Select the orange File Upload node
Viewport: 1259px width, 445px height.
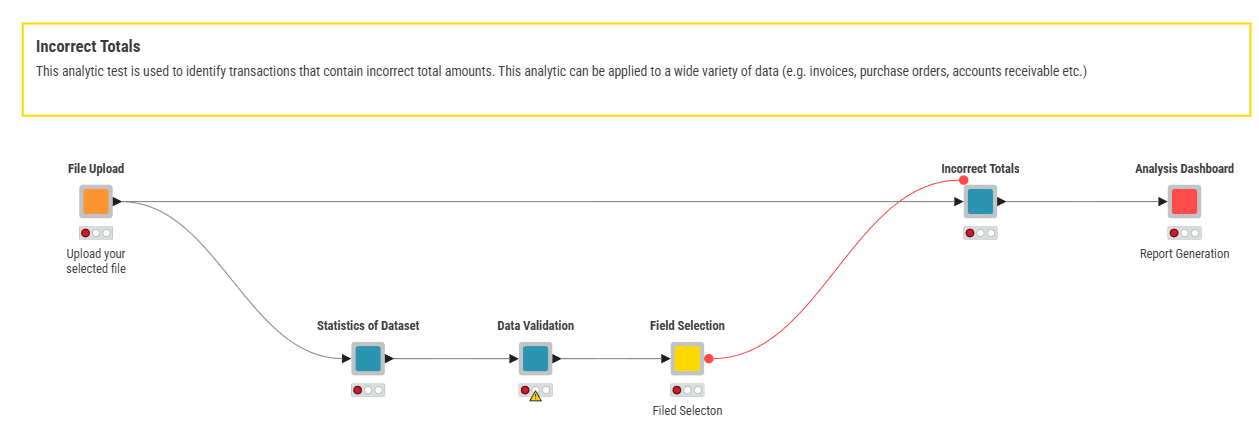95,201
